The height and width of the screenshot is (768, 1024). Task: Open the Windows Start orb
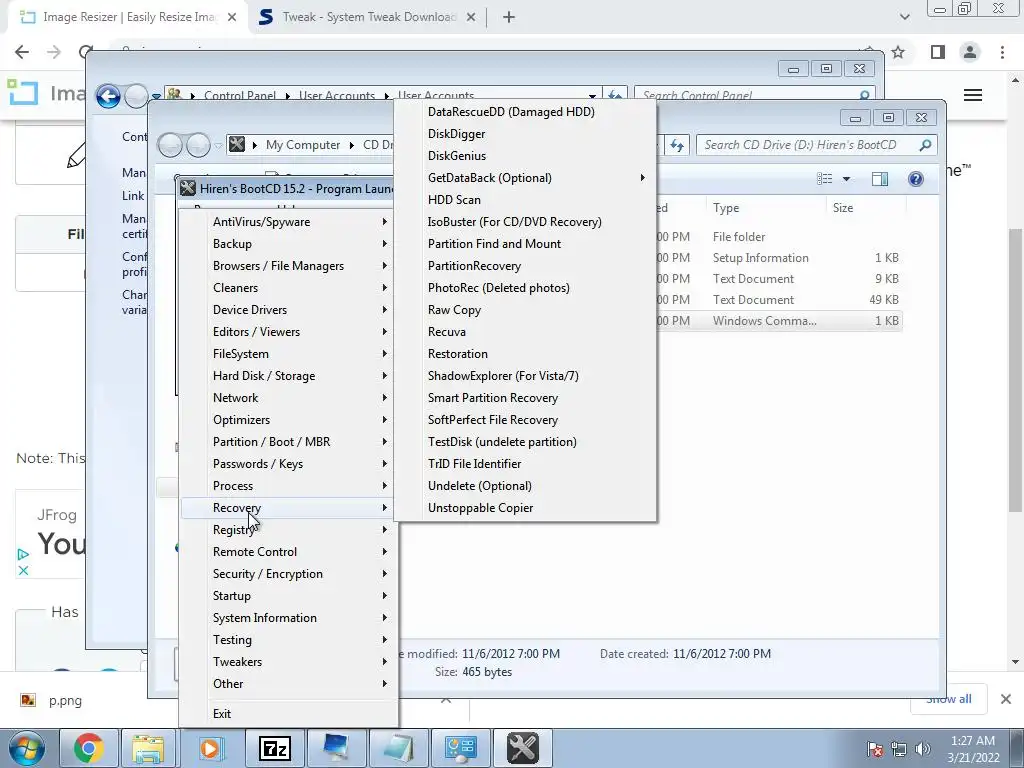tap(27, 748)
